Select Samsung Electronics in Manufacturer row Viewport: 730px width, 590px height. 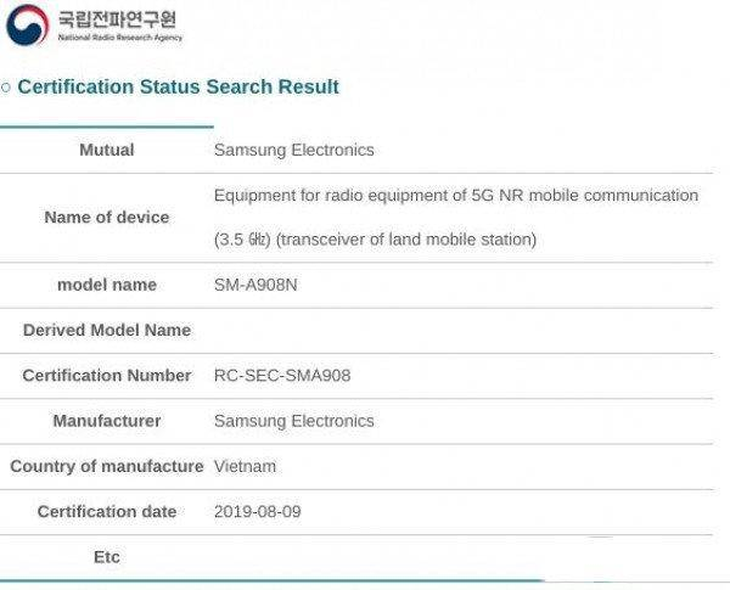tap(294, 421)
